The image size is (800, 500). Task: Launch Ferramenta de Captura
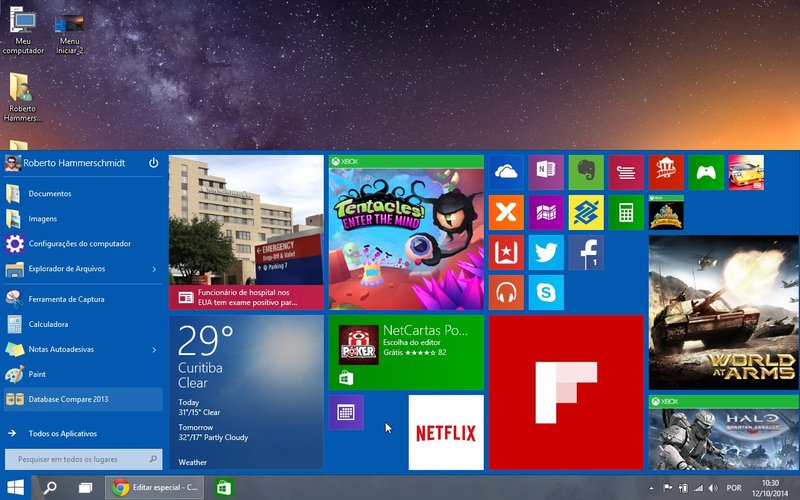point(84,299)
